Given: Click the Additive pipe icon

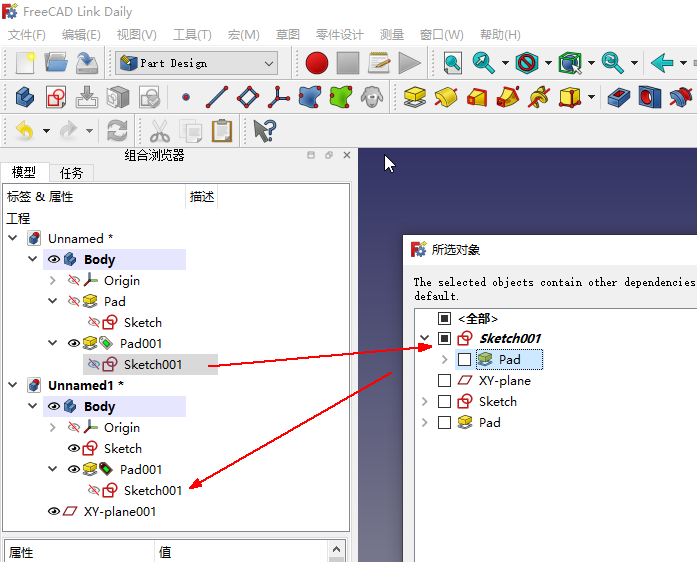Looking at the screenshot, I should (508, 97).
